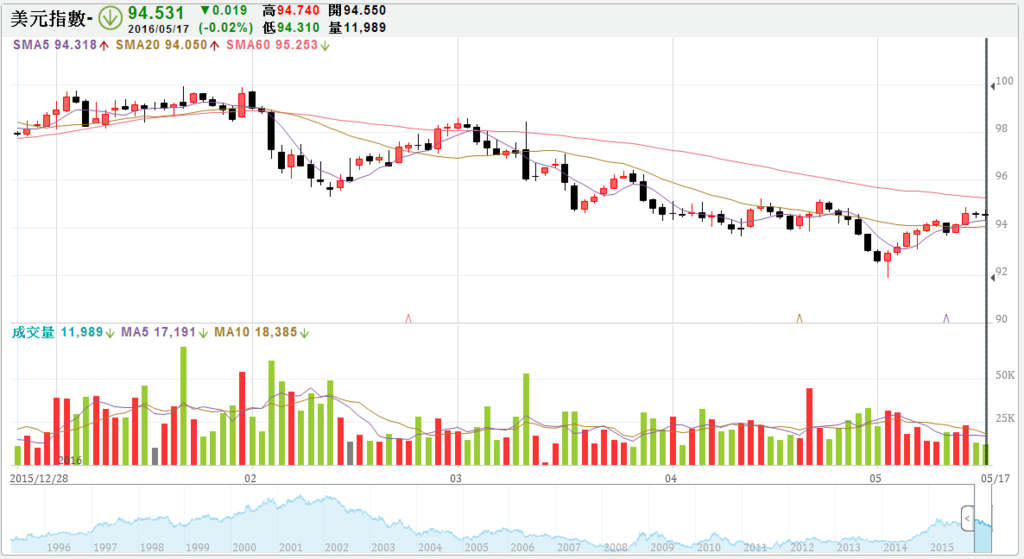1024x559 pixels.
Task: Click the purple event marker in May
Action: [946, 319]
